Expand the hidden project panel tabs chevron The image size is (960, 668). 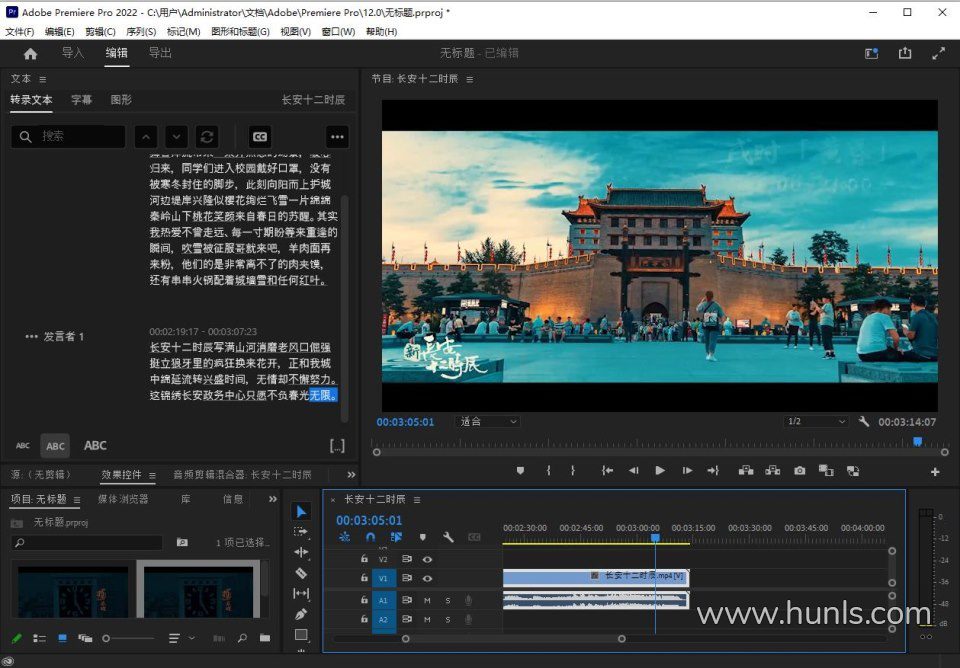pyautogui.click(x=272, y=499)
